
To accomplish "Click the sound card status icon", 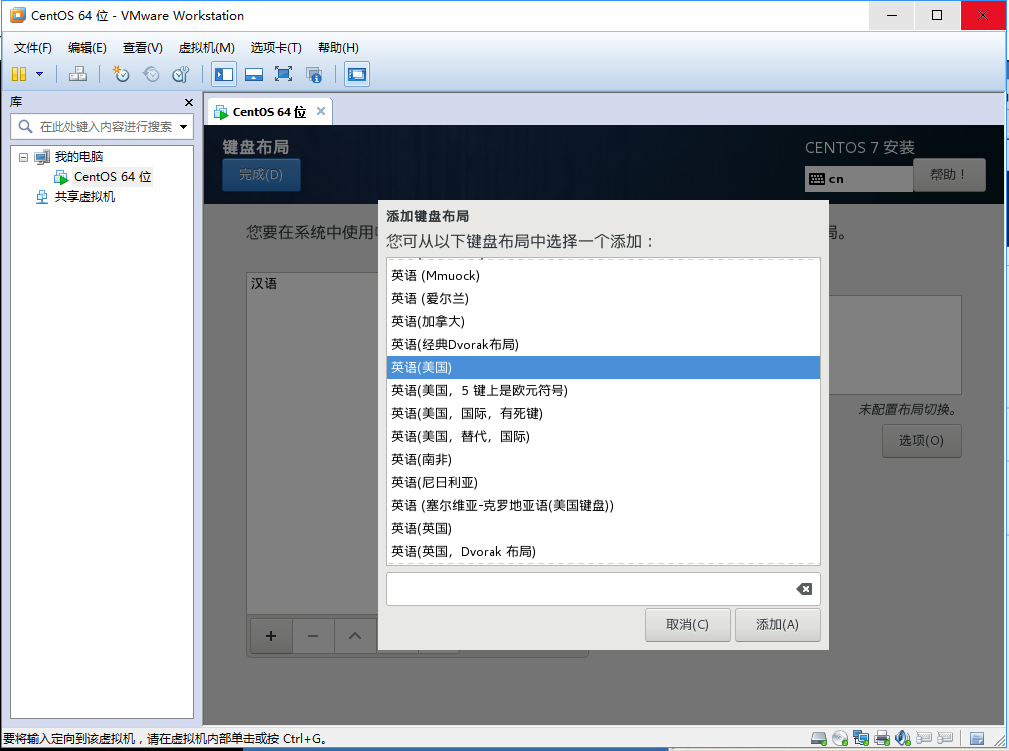I will pyautogui.click(x=903, y=738).
